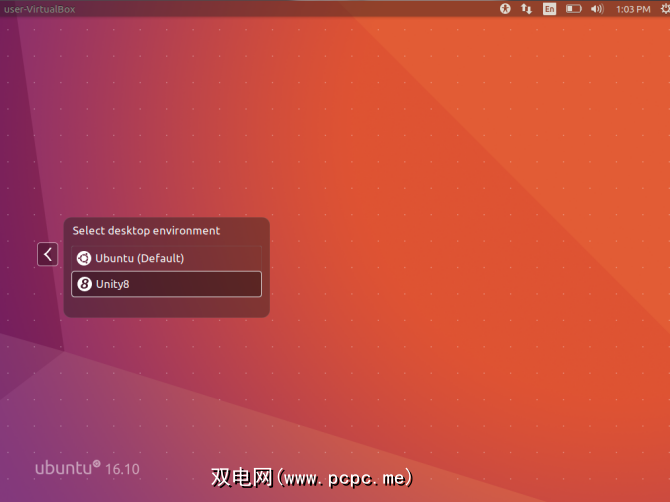Viewport: 670px width, 502px height.
Task: Open the network connection indicator
Action: click(x=526, y=9)
